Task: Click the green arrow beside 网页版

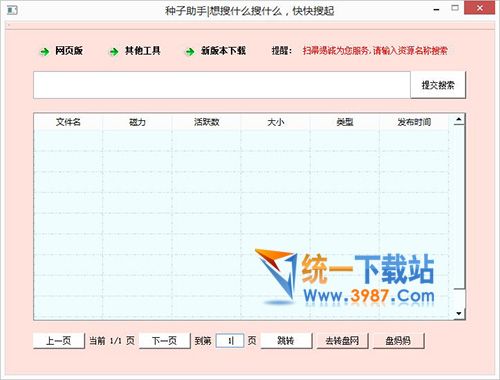Action: 44,52
